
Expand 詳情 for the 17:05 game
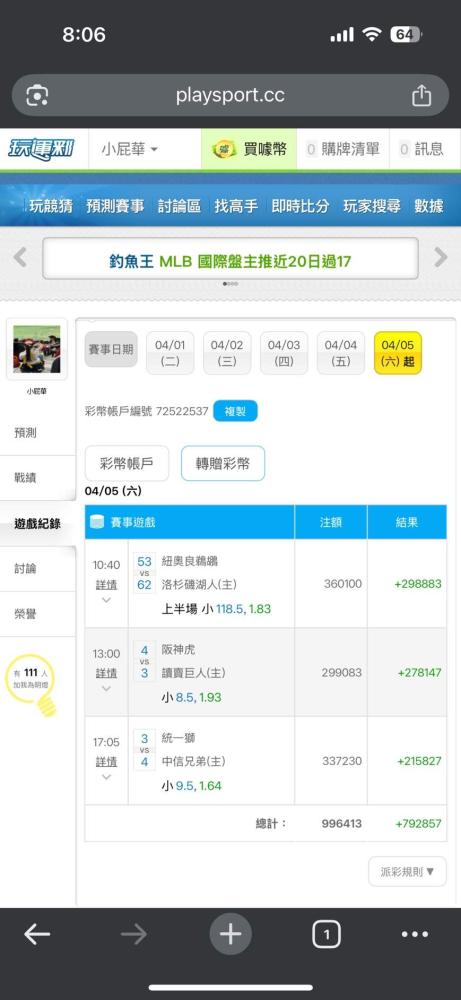(106, 767)
